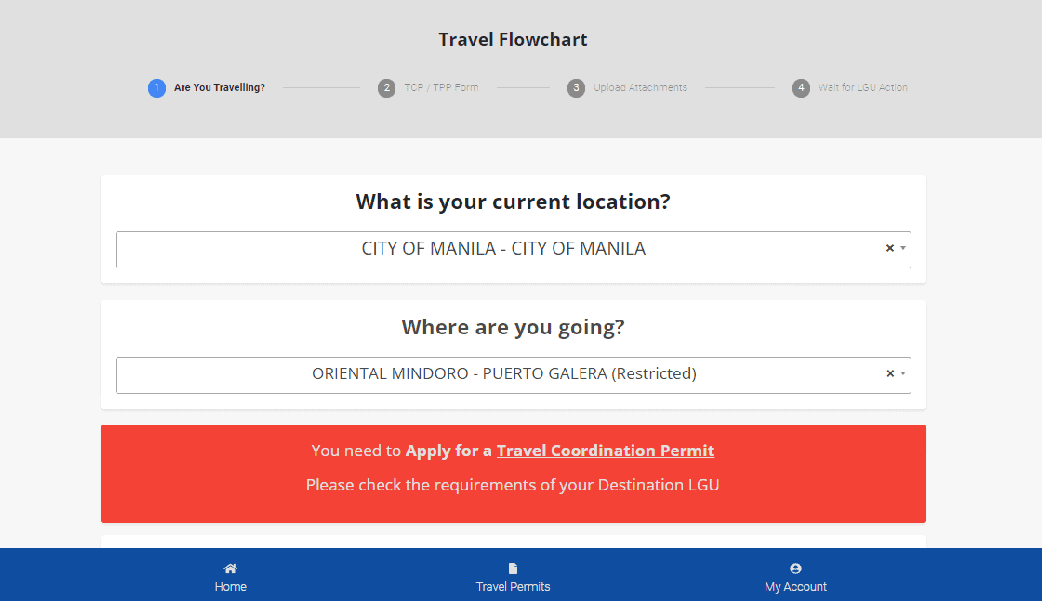Select the 'Upload Attachments' step label

(x=640, y=88)
